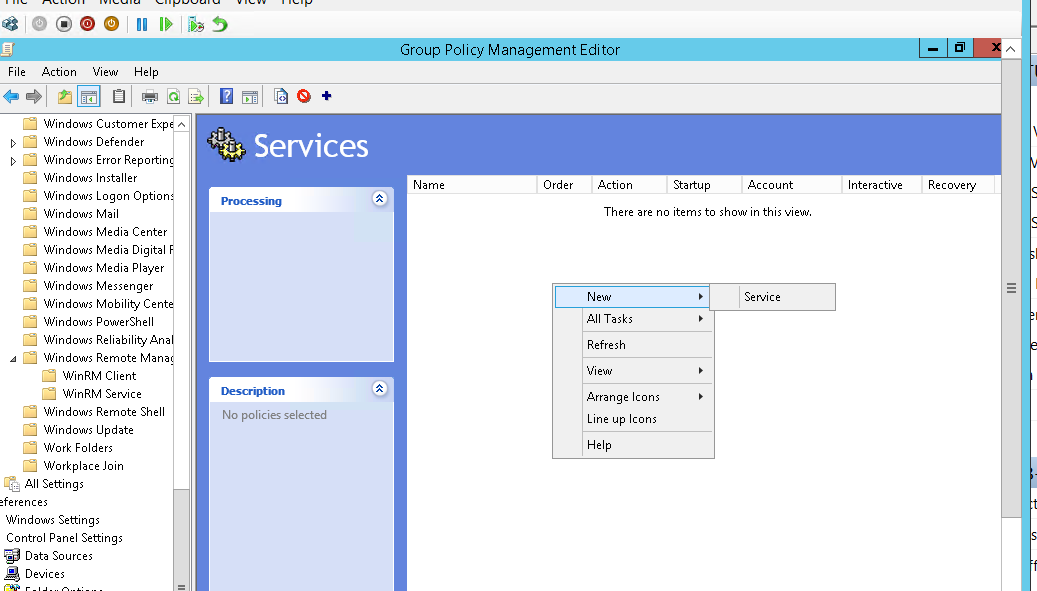Open the Help menu of Policy Editor
The height and width of the screenshot is (591, 1037).
pos(146,72)
